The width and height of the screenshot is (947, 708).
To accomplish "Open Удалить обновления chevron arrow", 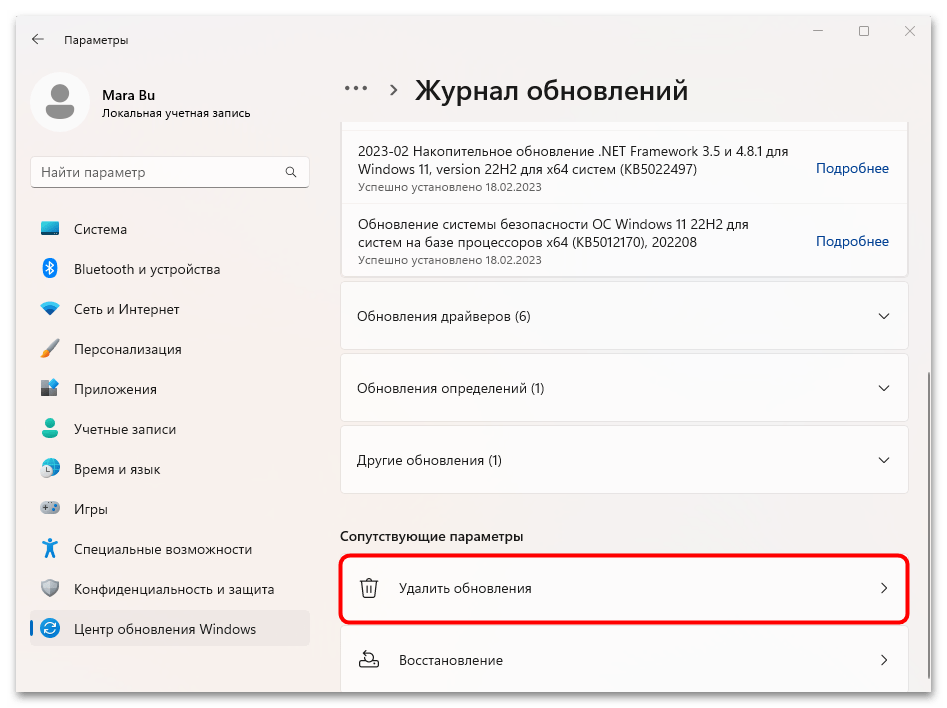I will tap(884, 588).
